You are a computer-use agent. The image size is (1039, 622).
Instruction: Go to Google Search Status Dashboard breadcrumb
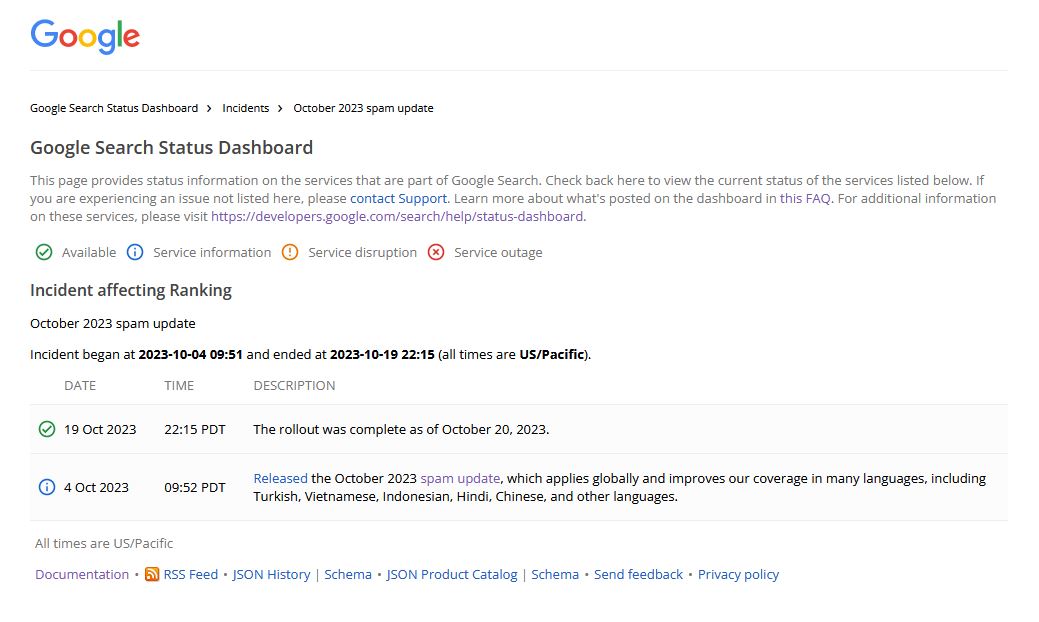pyautogui.click(x=114, y=108)
